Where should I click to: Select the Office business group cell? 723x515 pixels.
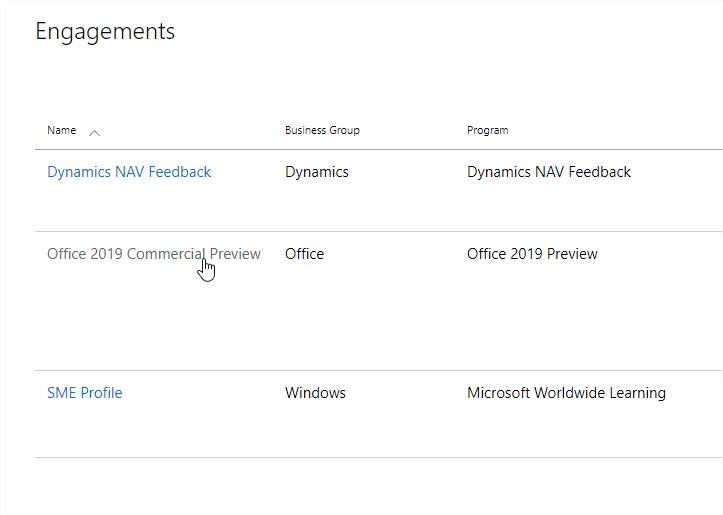(304, 254)
